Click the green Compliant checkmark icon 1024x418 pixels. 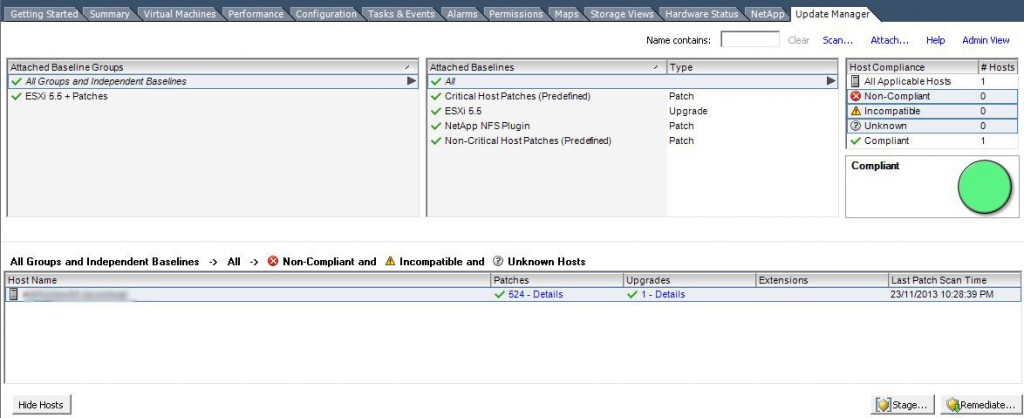[855, 141]
